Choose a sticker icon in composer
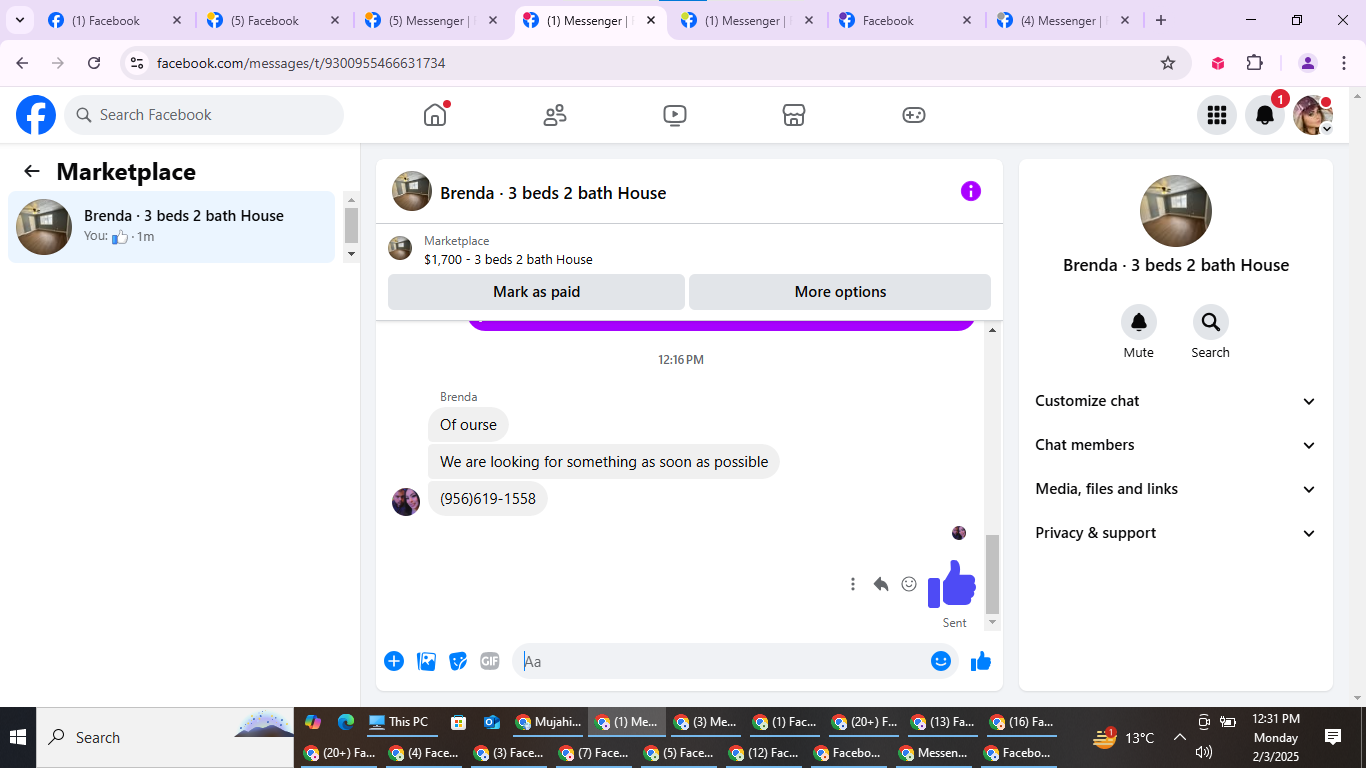 [x=458, y=661]
